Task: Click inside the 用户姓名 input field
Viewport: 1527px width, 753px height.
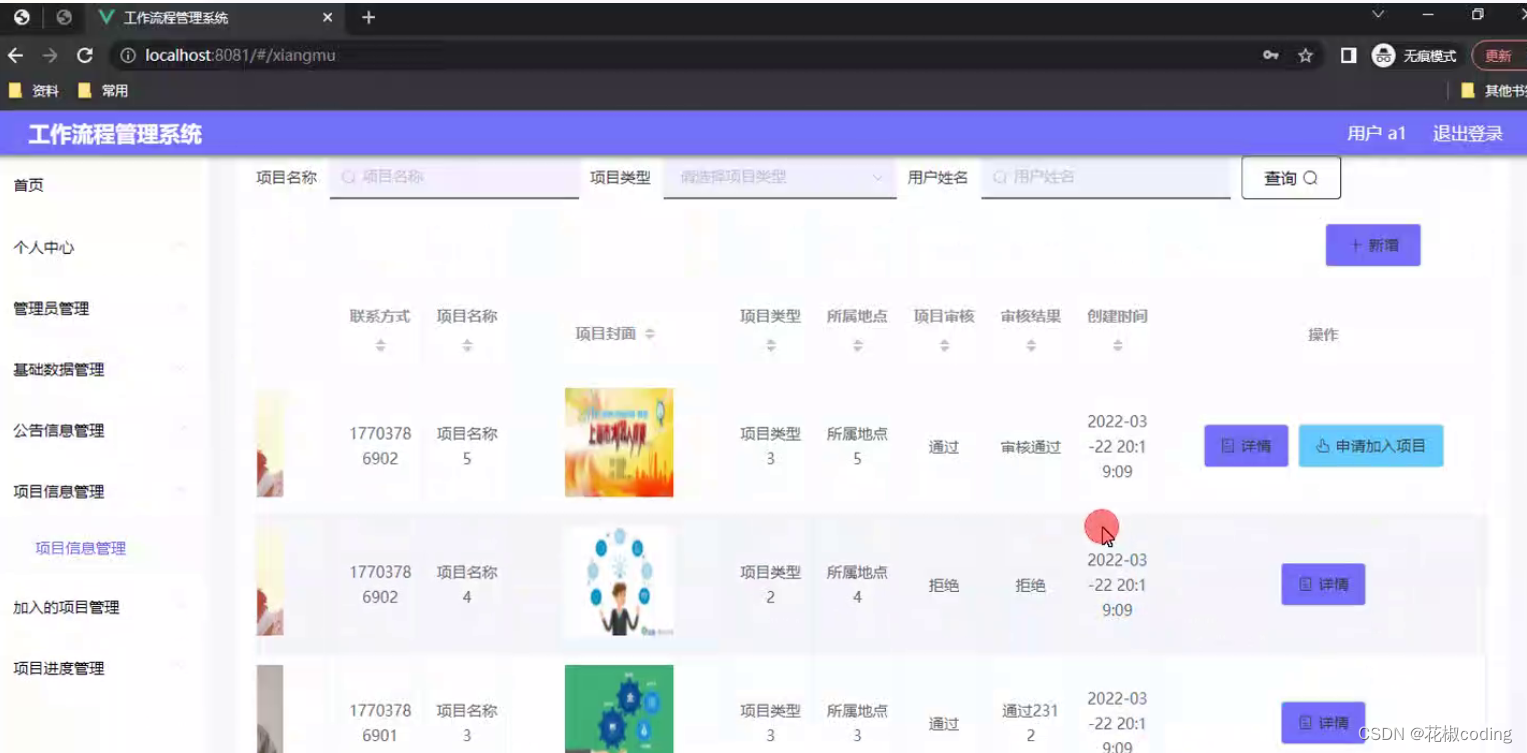Action: pyautogui.click(x=1100, y=177)
